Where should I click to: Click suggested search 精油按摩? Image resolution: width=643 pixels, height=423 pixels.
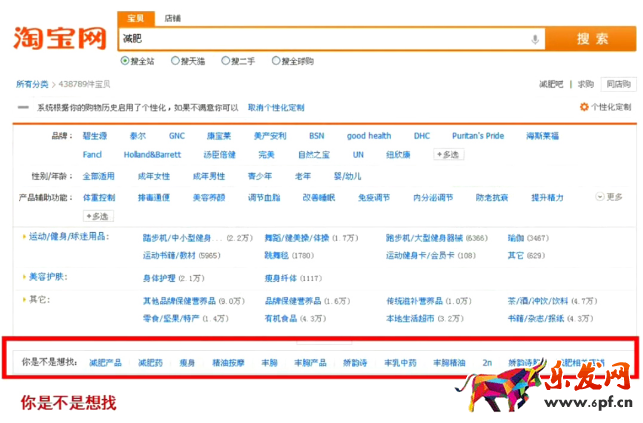(x=228, y=363)
